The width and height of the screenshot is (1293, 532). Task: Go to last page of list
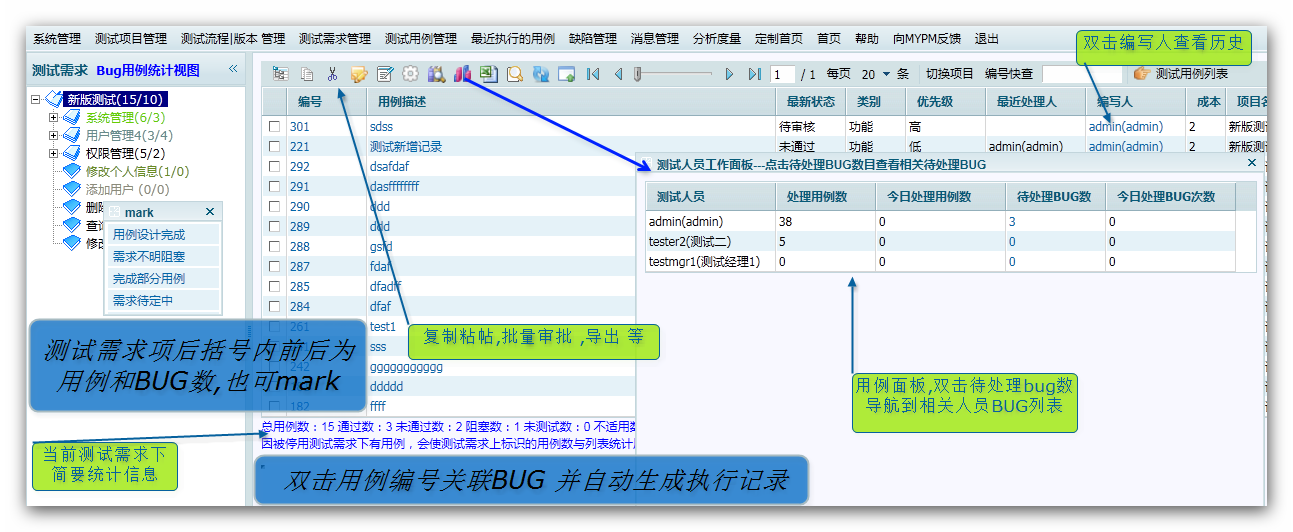coord(754,74)
